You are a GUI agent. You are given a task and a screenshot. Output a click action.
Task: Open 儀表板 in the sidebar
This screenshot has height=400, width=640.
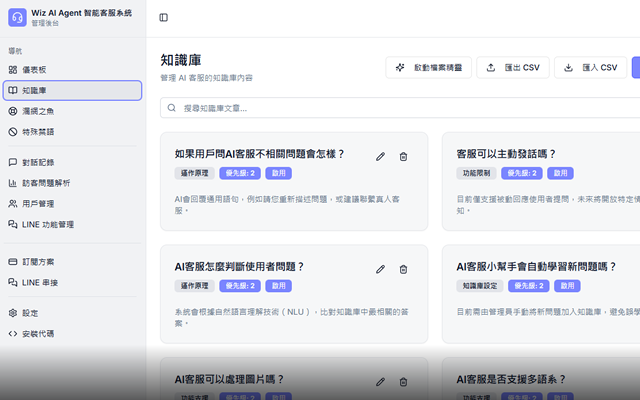(34, 70)
